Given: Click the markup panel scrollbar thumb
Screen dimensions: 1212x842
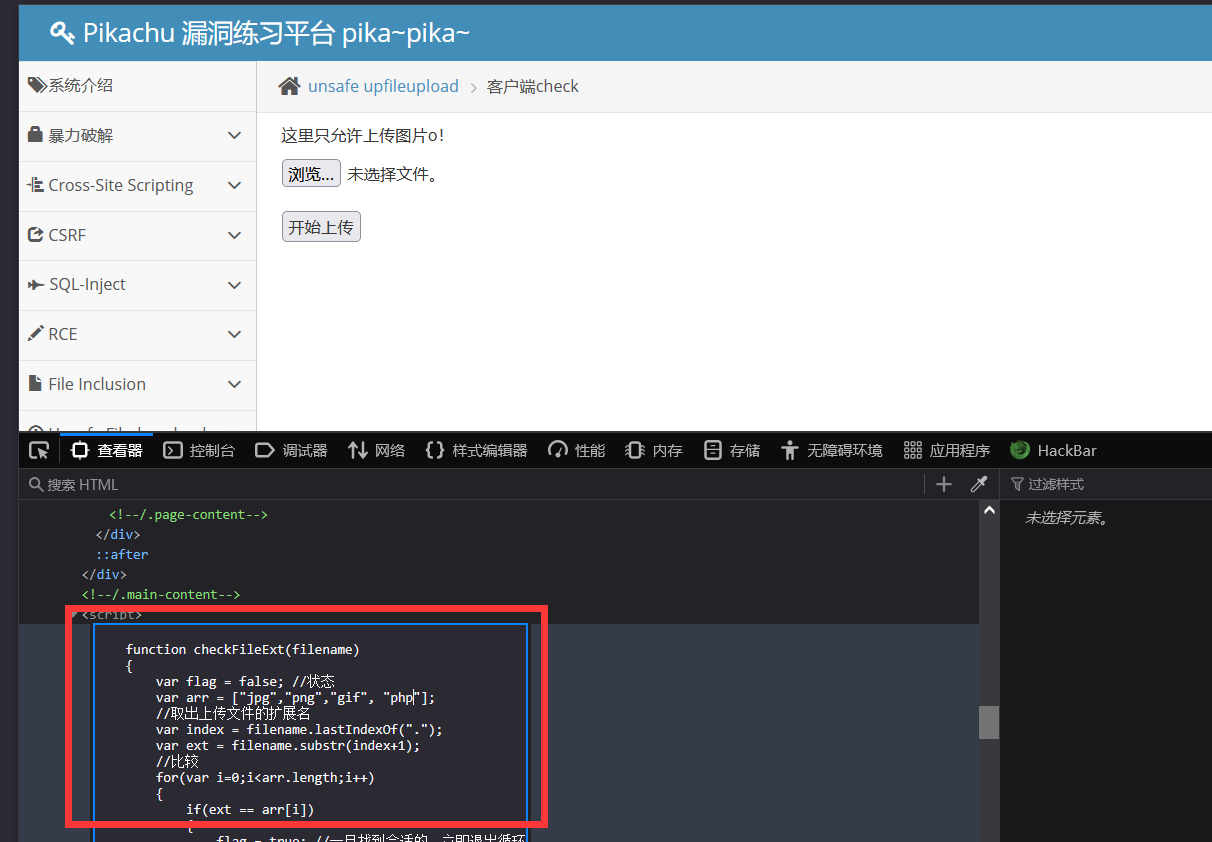Looking at the screenshot, I should pyautogui.click(x=989, y=722).
